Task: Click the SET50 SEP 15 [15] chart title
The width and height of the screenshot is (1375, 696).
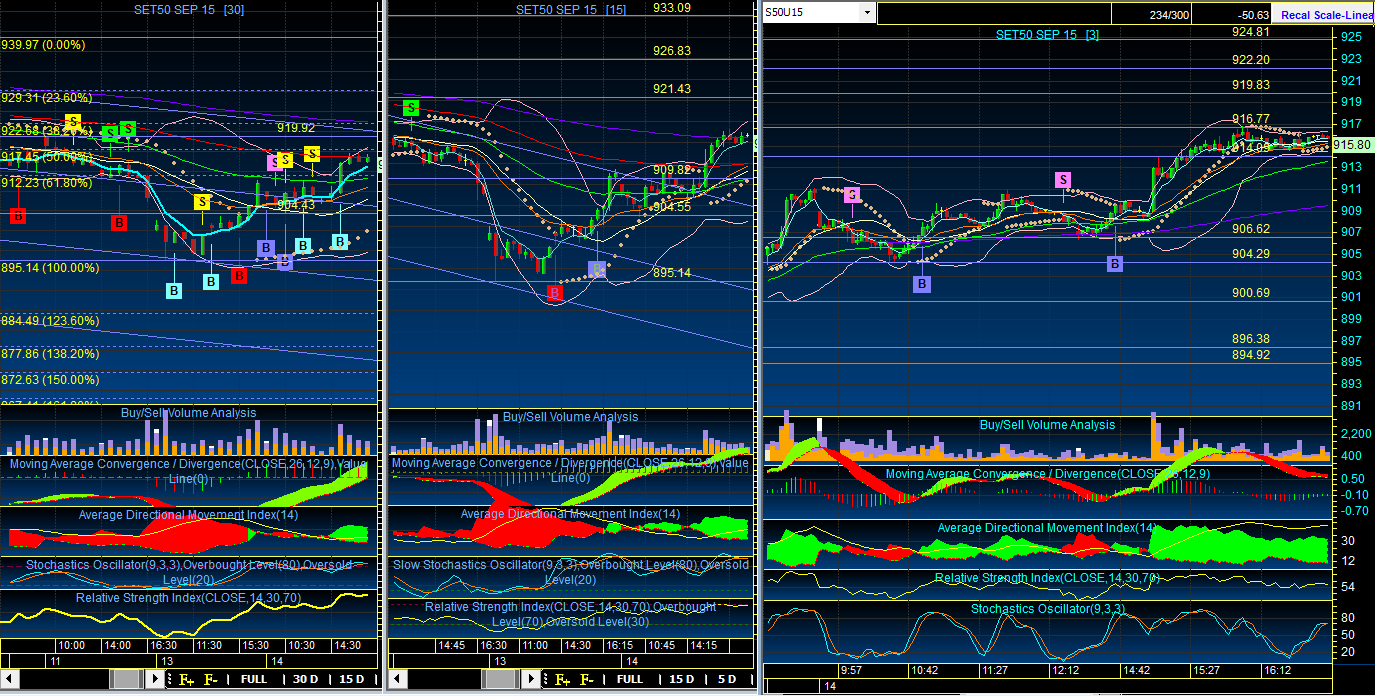Action: click(x=571, y=9)
